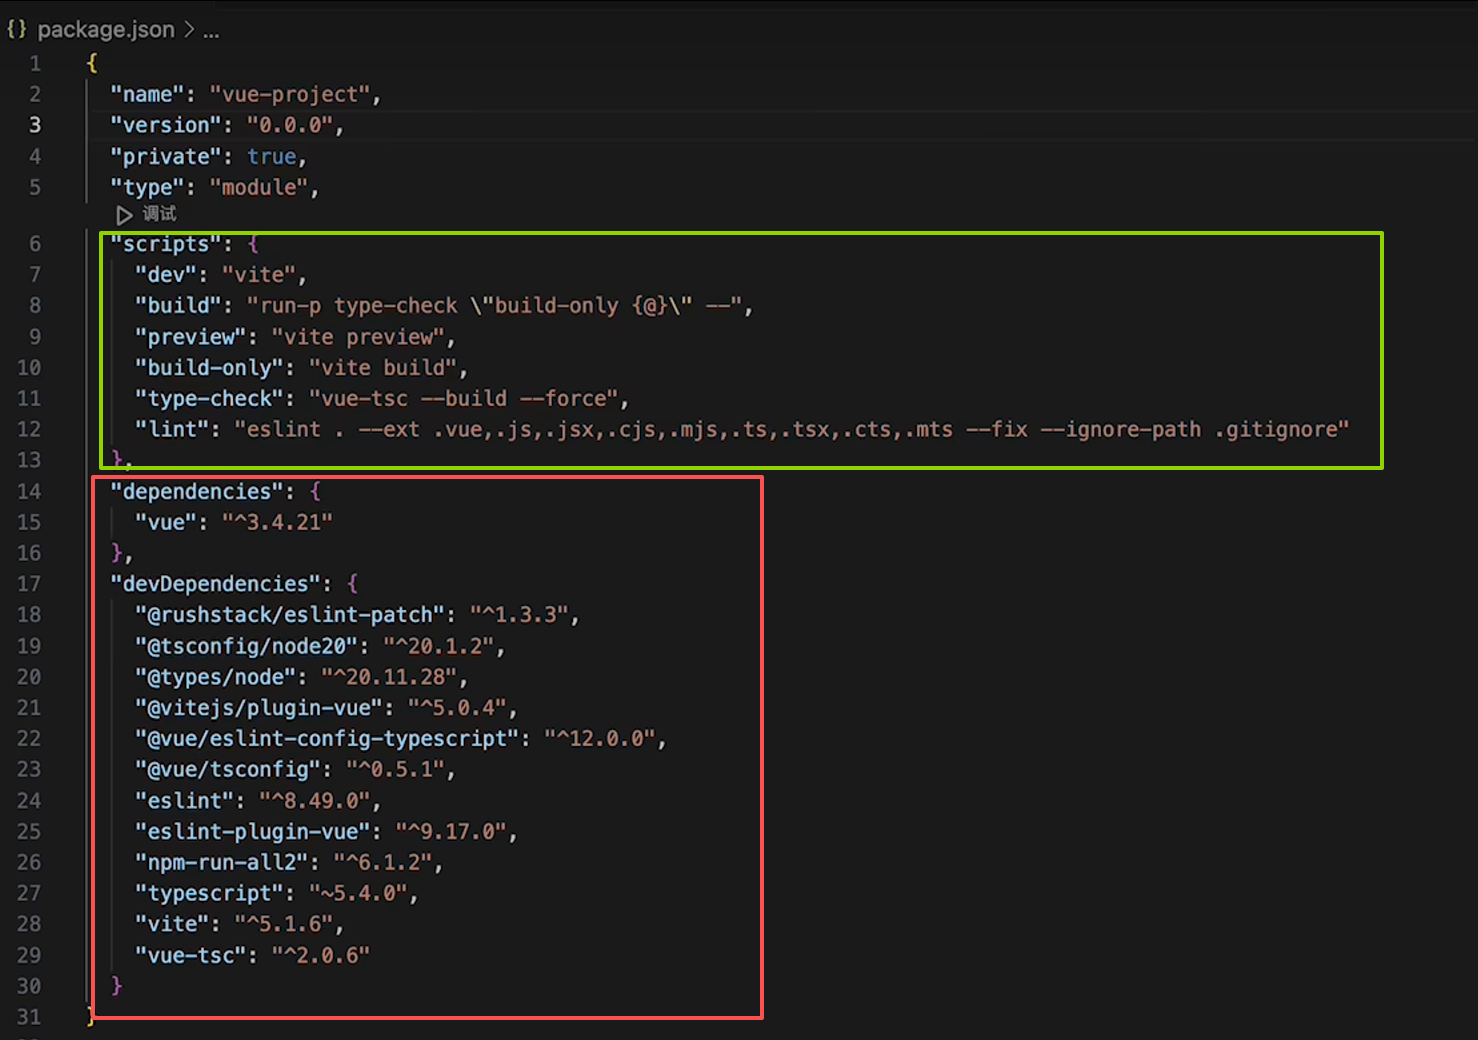
Task: Click the eslint command string on line 12
Action: 791,429
